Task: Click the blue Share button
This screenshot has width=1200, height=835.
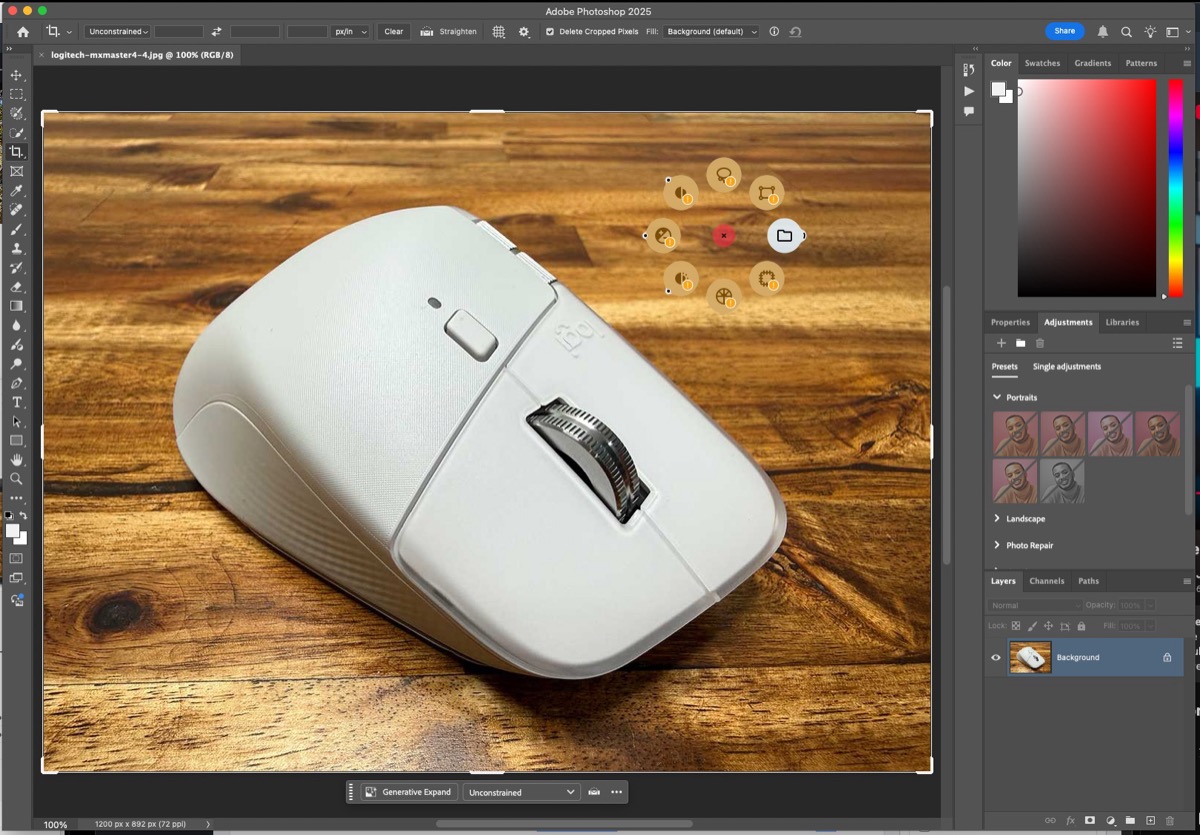Action: tap(1064, 31)
